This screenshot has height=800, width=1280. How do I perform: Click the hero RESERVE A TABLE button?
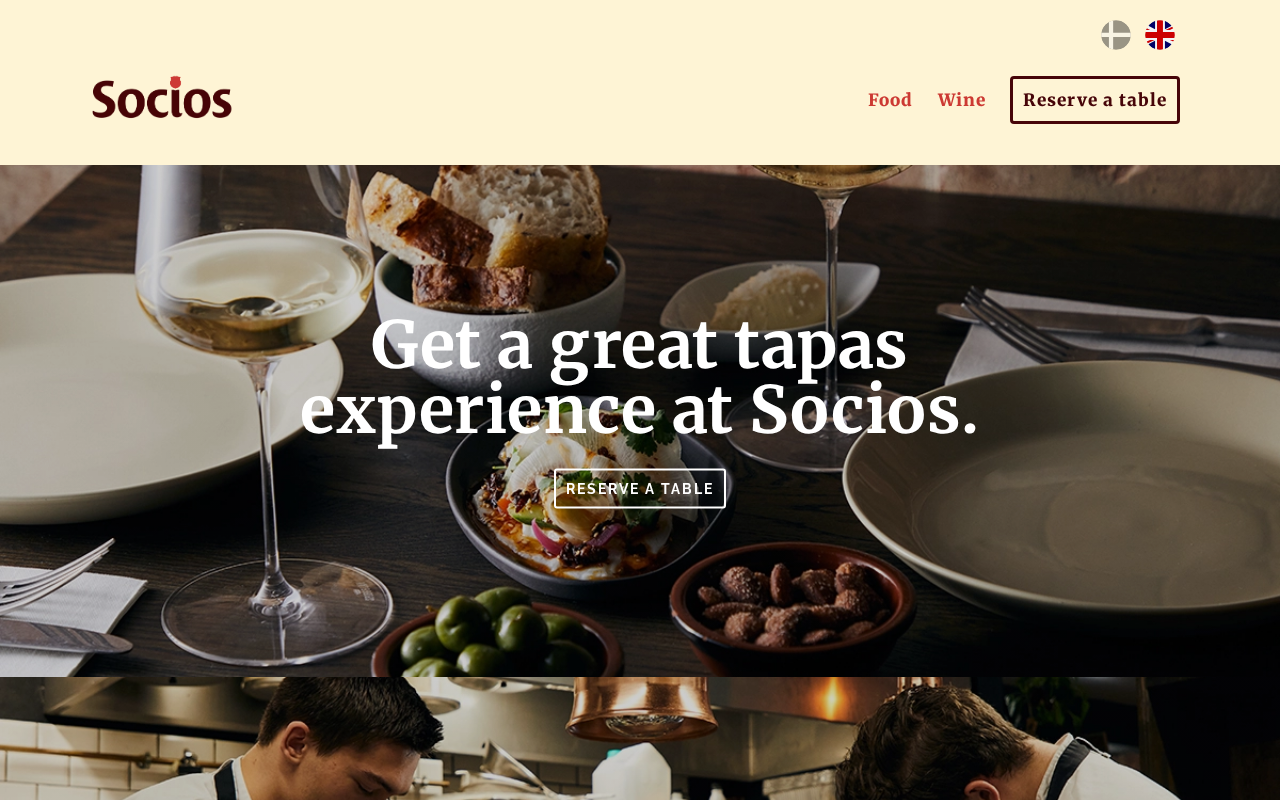[640, 489]
